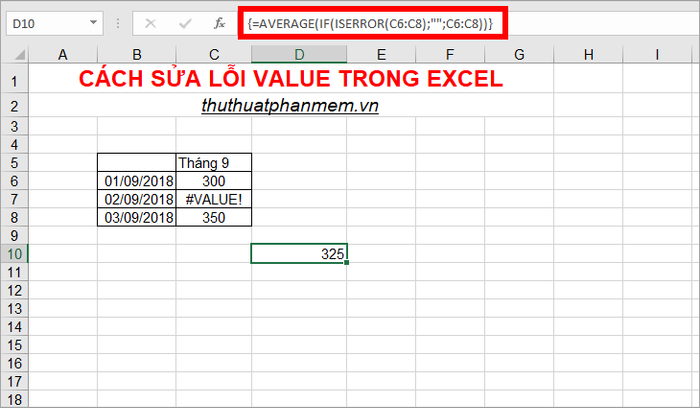Select column H header
Image resolution: width=700 pixels, height=408 pixels.
click(588, 54)
